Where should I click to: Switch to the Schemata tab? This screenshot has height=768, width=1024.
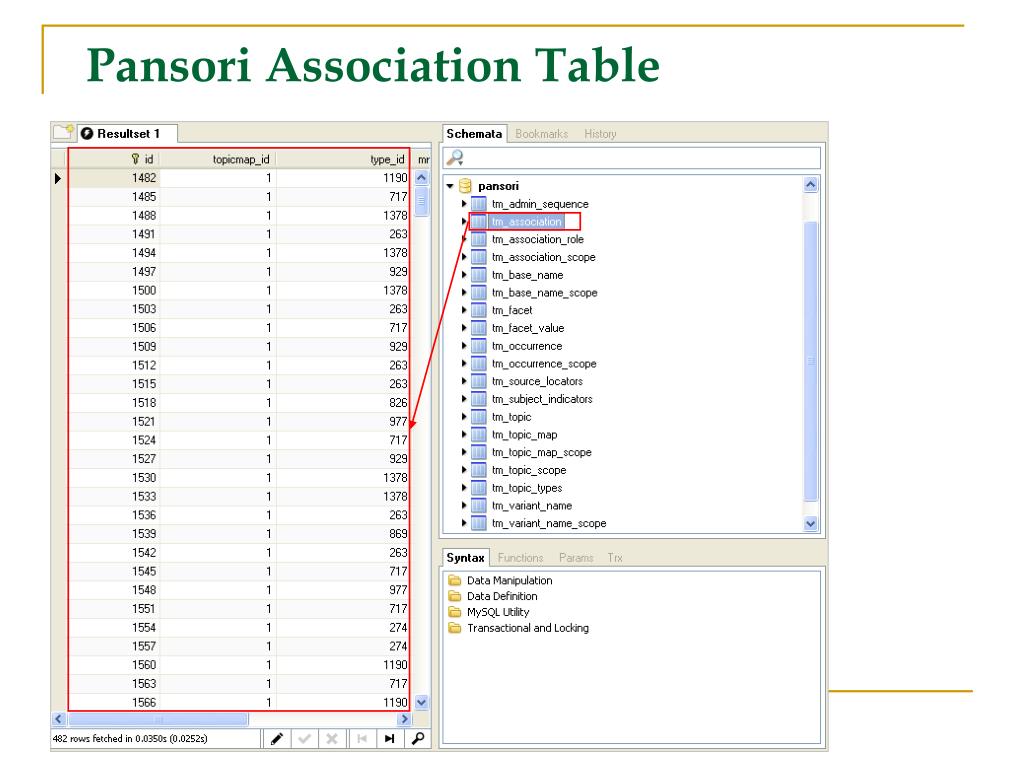(x=474, y=133)
